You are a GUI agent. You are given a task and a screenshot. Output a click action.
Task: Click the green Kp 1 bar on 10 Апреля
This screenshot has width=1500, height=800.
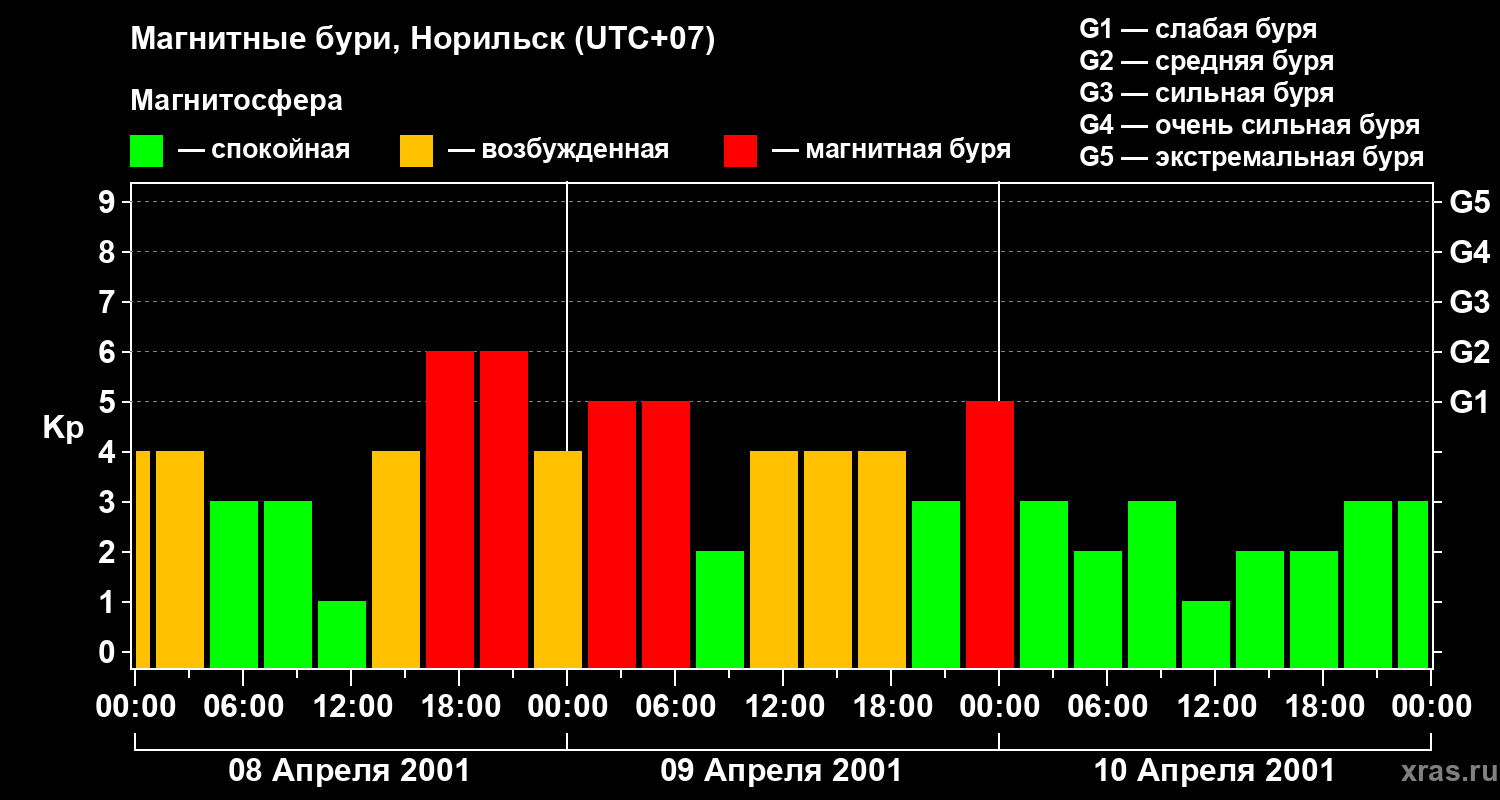pyautogui.click(x=1206, y=634)
